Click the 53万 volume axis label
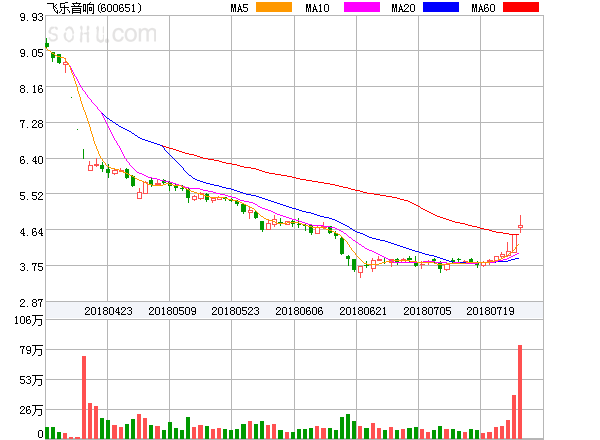The image size is (600, 440). (x=31, y=380)
